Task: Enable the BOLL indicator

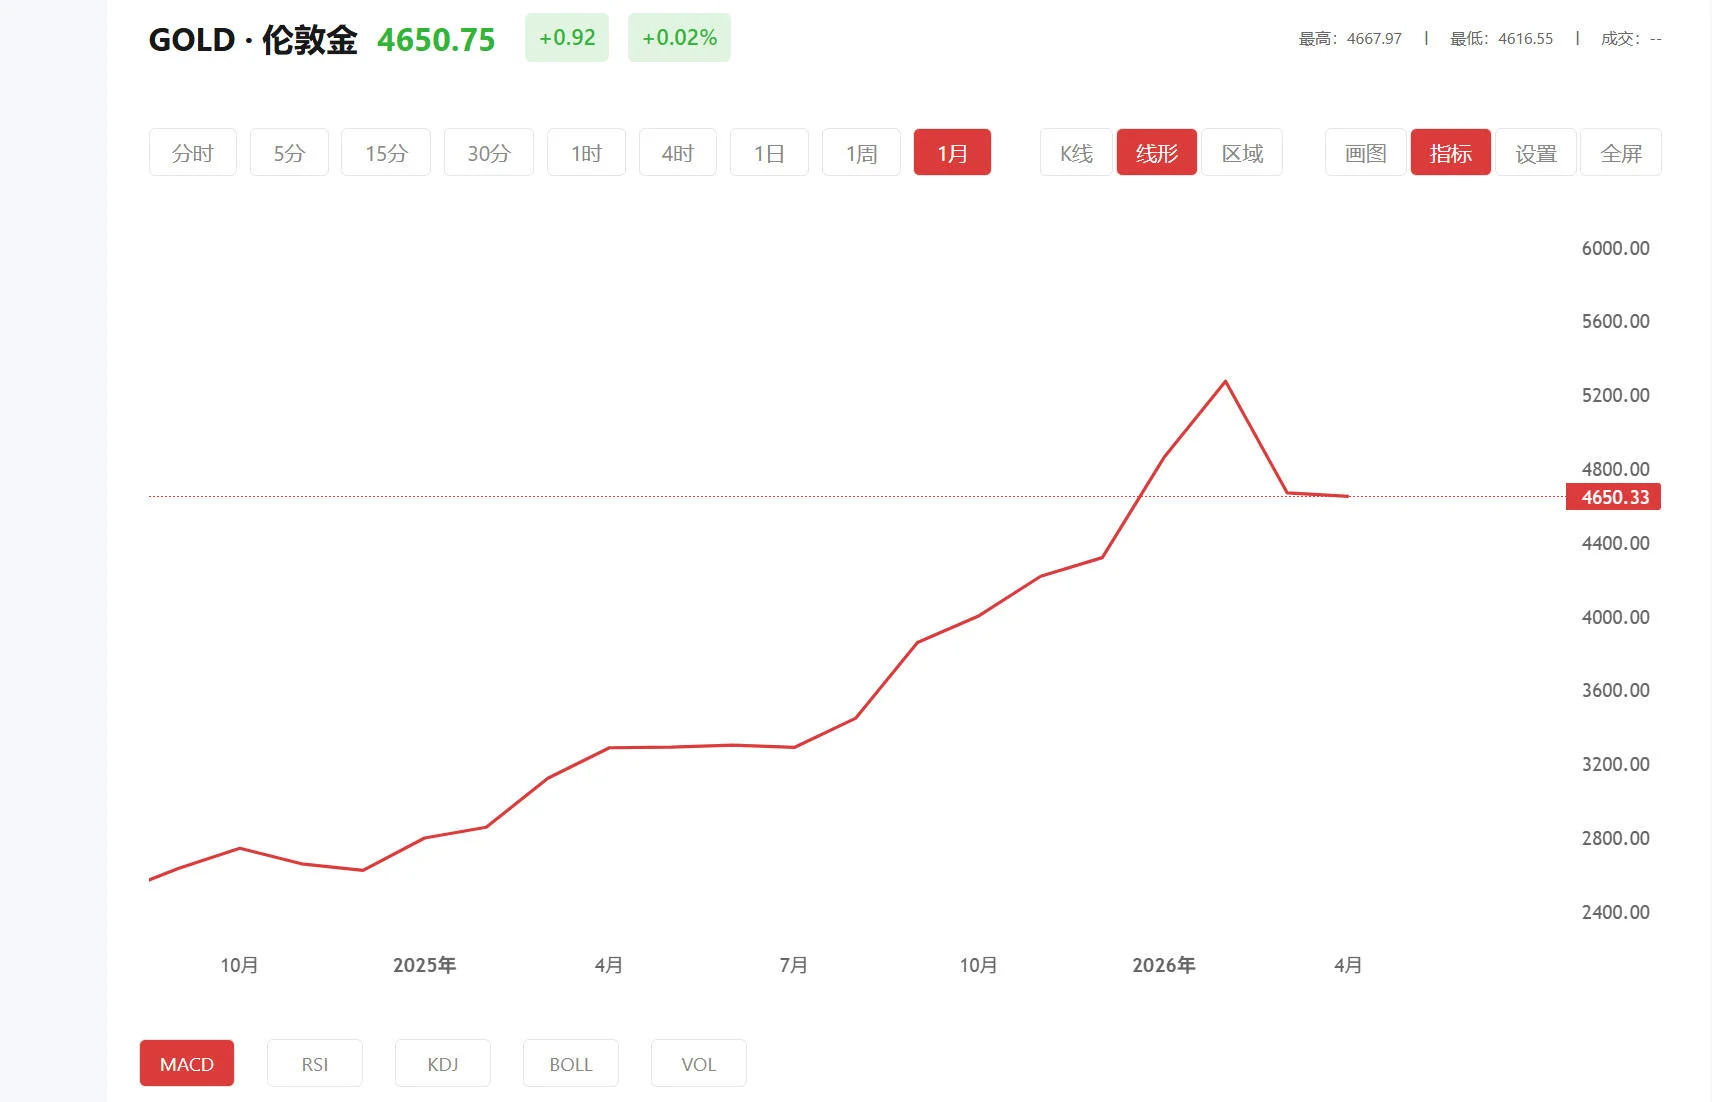Action: 570,1063
